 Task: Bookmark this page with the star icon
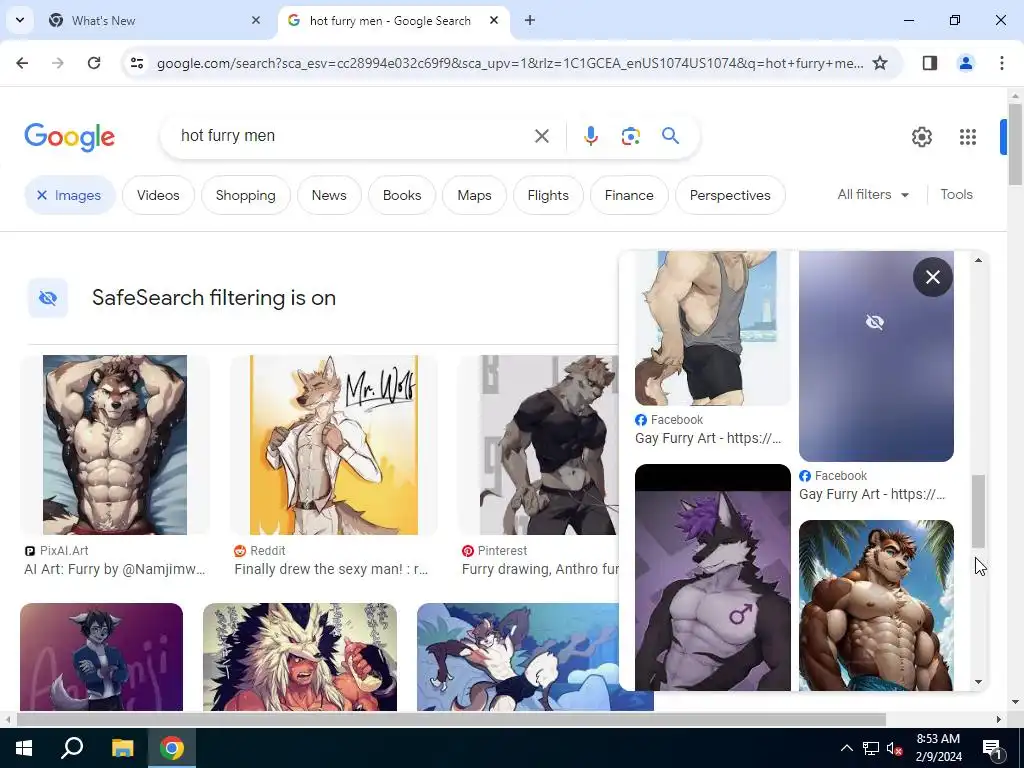(x=880, y=63)
